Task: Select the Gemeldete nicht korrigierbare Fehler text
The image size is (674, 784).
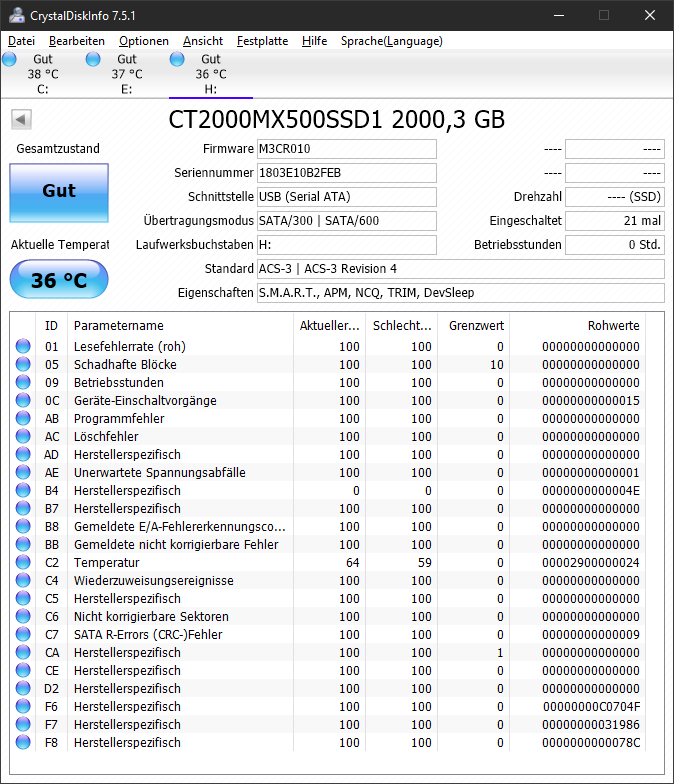Action: (176, 544)
